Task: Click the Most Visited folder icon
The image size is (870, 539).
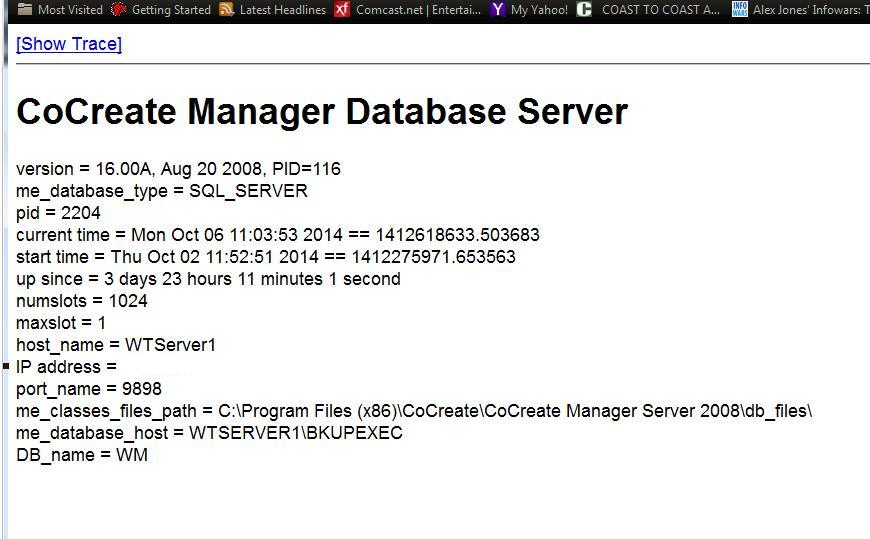Action: coord(24,9)
